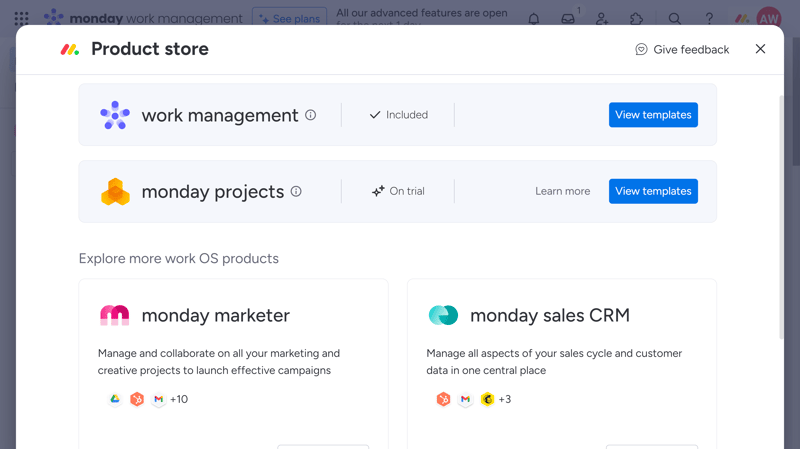
Task: Click the work management info icon
Action: (310, 115)
